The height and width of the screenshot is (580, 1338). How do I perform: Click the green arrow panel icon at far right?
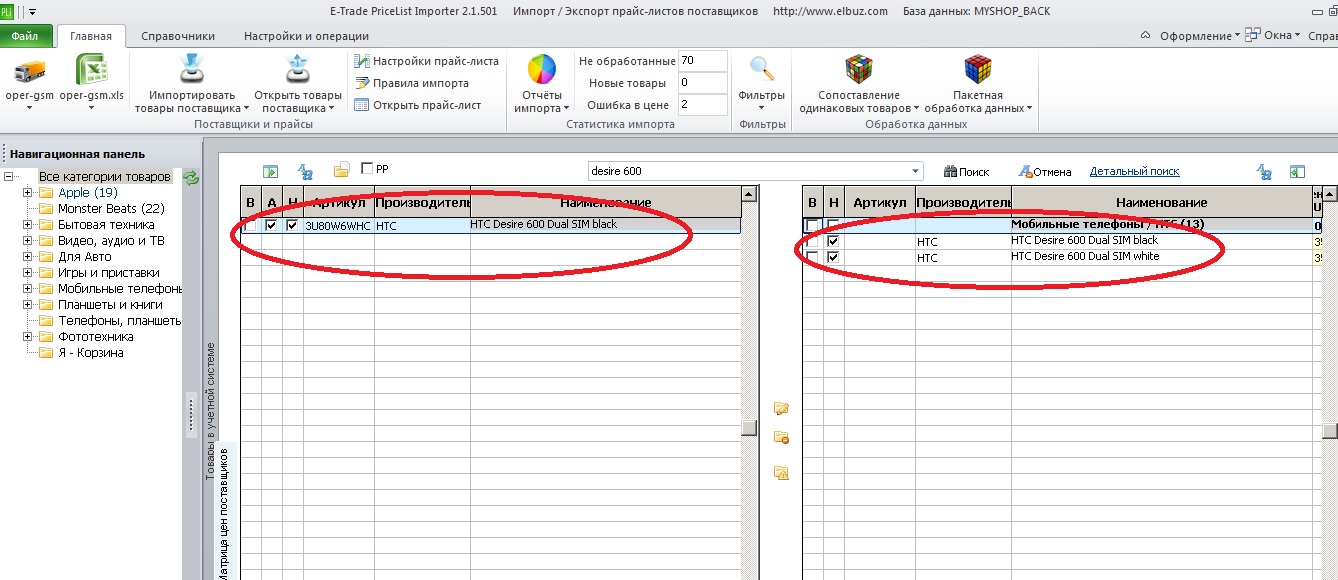[x=1298, y=171]
